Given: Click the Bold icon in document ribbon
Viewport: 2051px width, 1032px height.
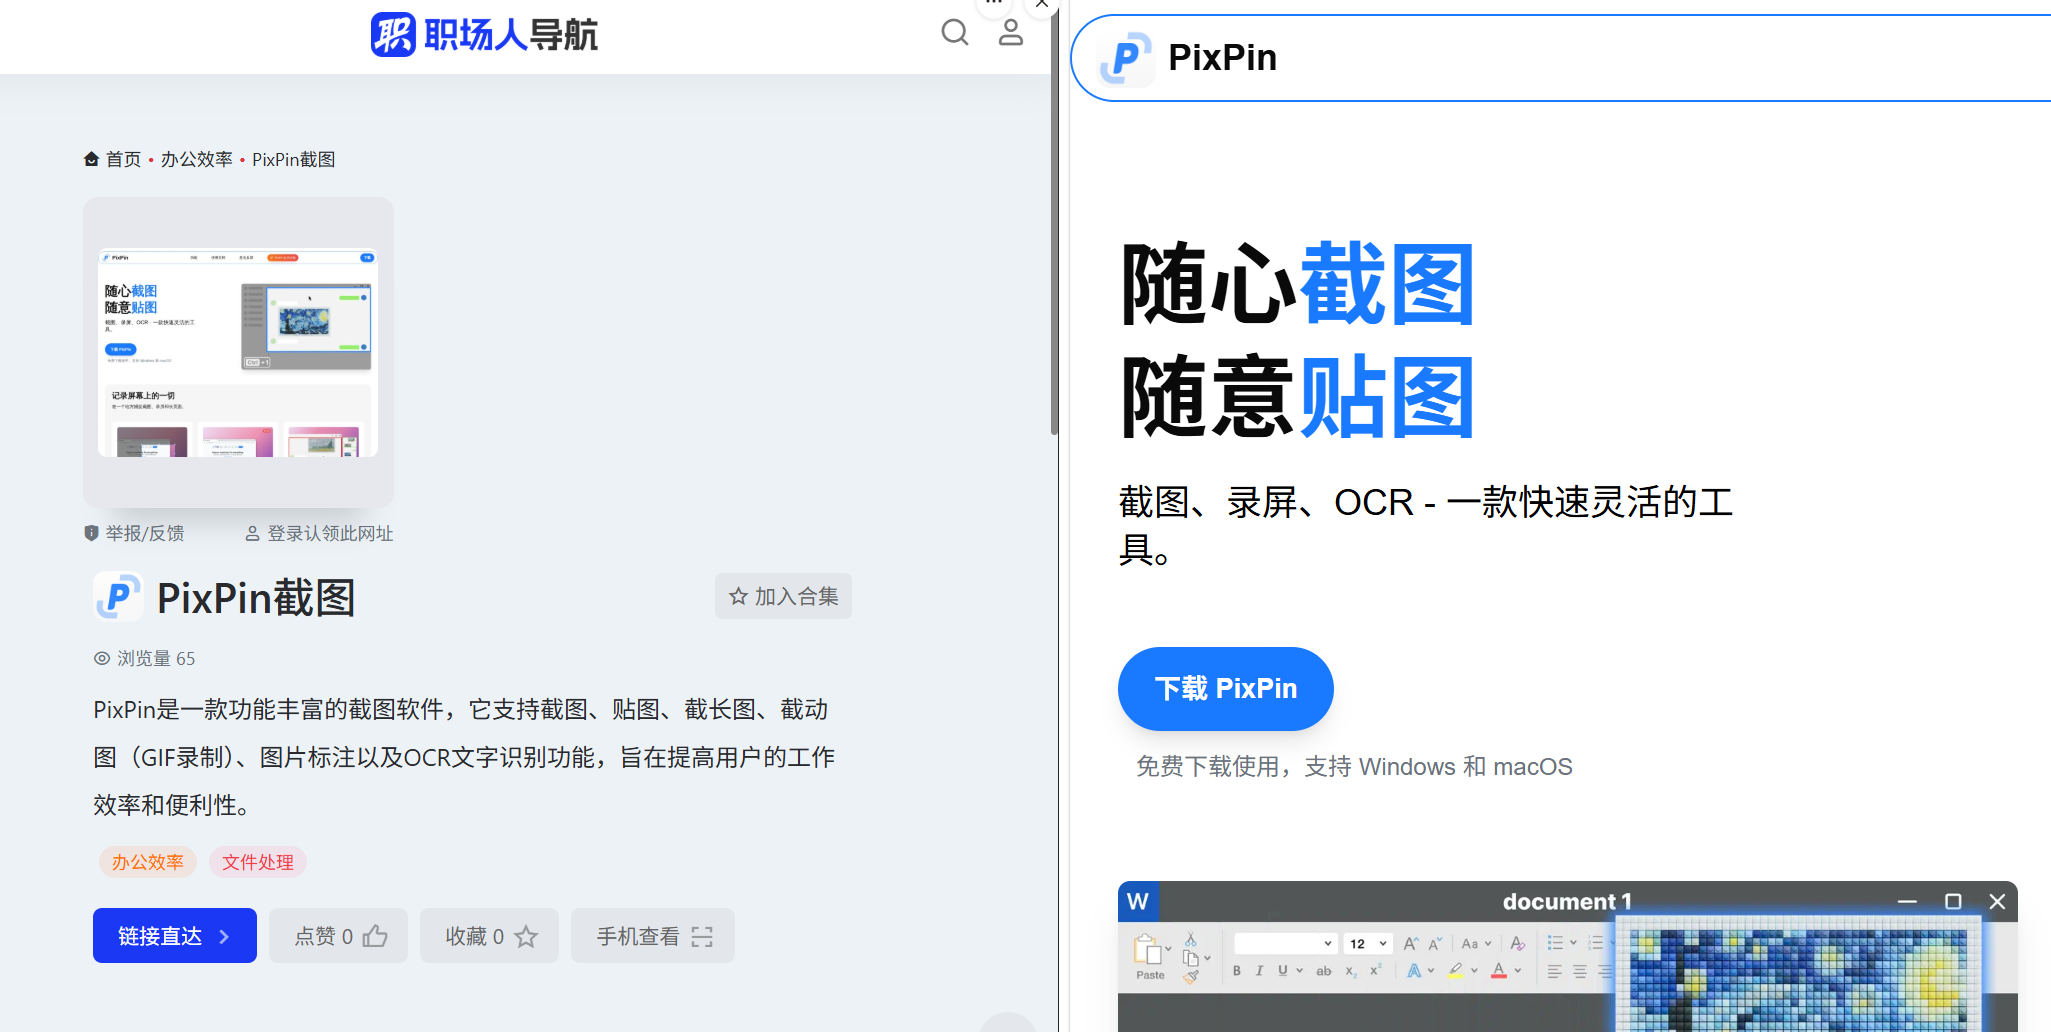Looking at the screenshot, I should [x=1237, y=971].
